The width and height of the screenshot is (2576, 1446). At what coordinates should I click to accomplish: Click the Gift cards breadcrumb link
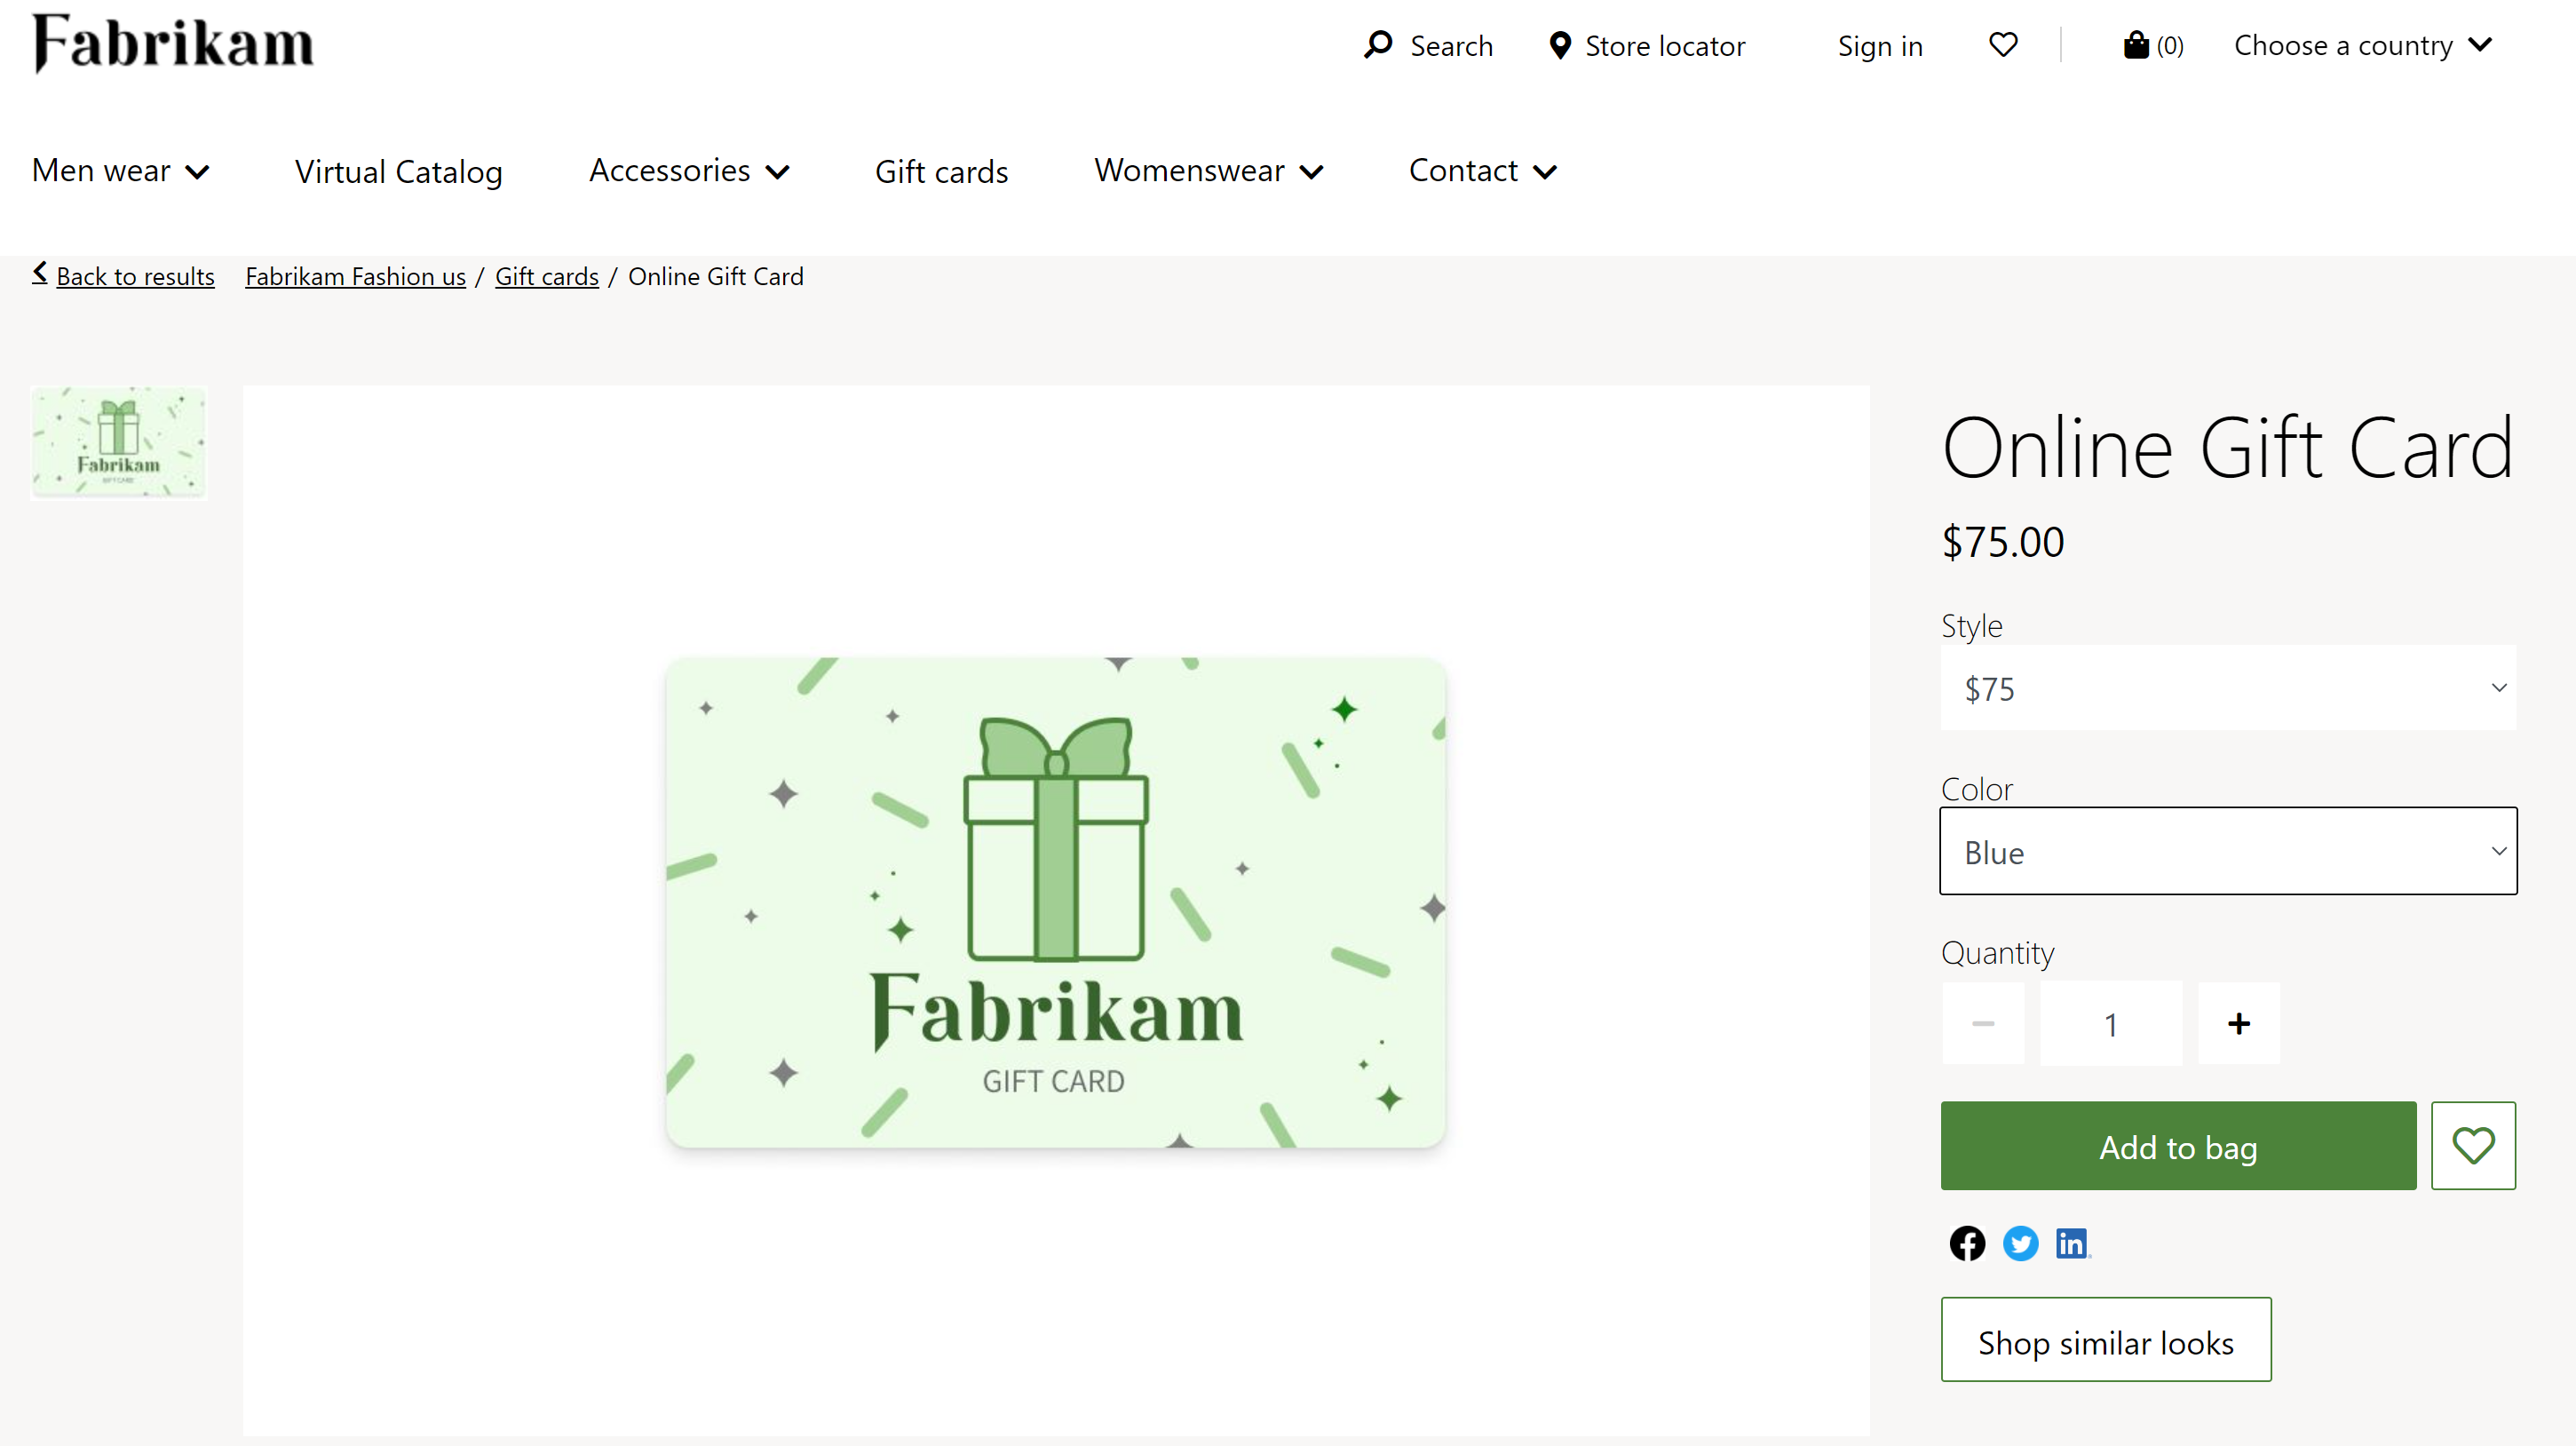[547, 276]
